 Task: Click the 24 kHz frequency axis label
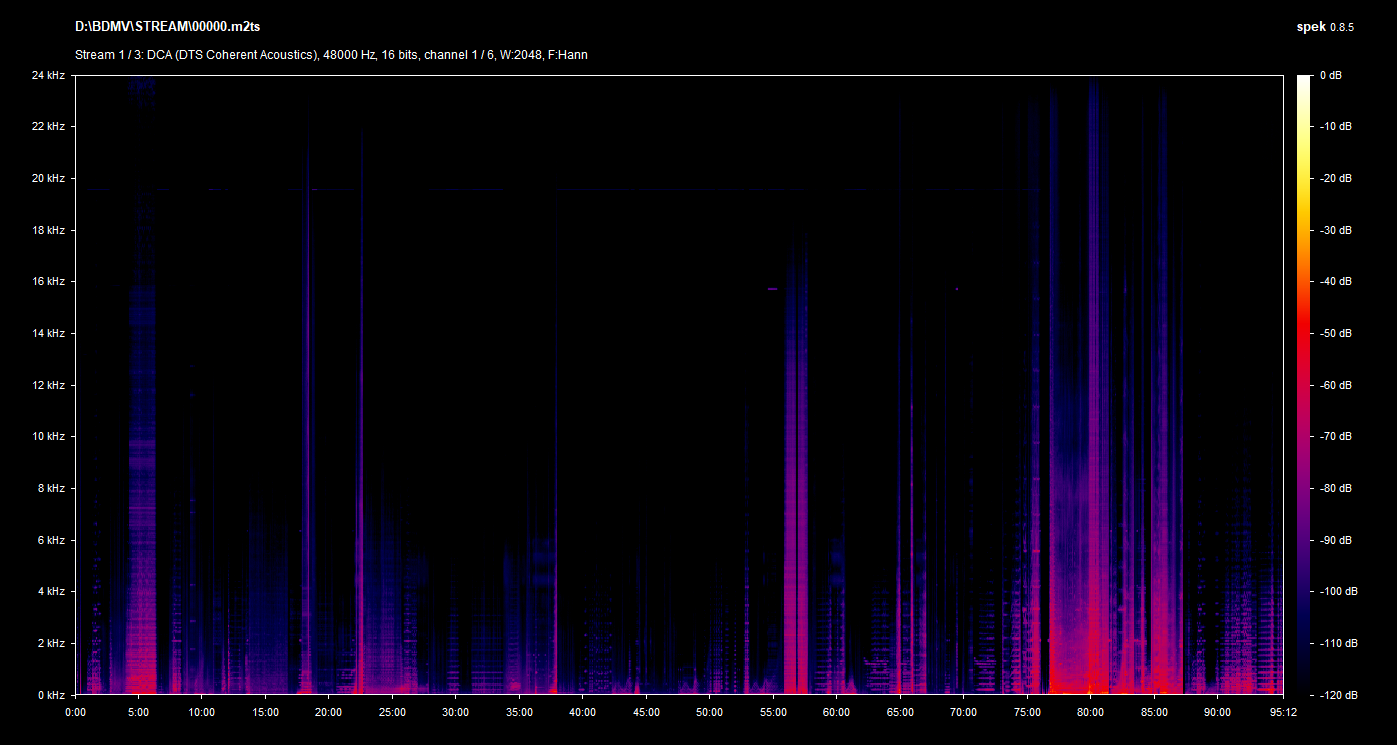coord(47,75)
